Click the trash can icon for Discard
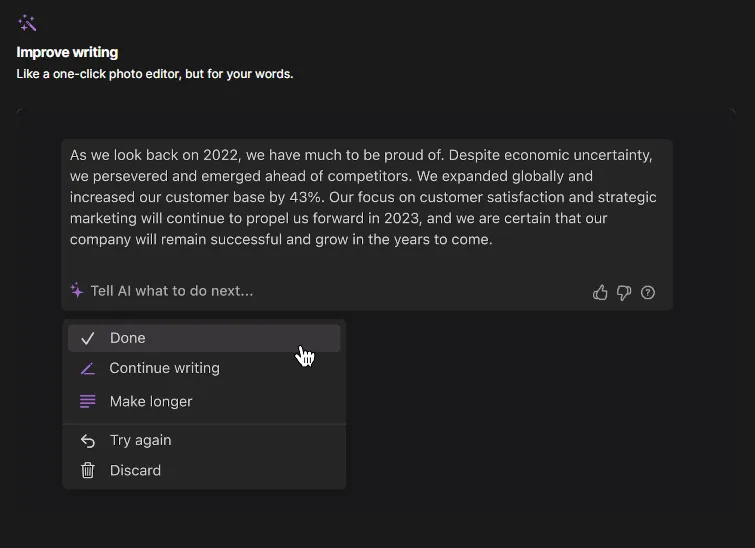Image resolution: width=755 pixels, height=548 pixels. pyautogui.click(x=88, y=470)
